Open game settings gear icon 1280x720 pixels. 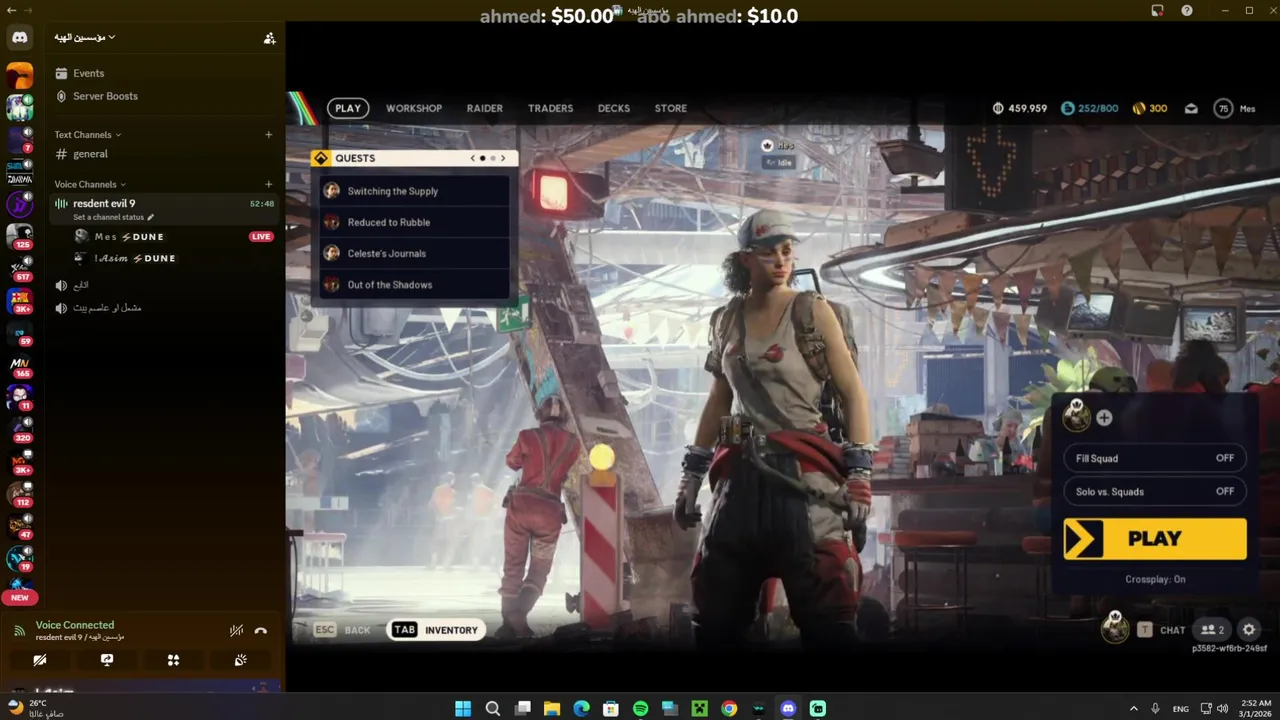pos(1249,630)
